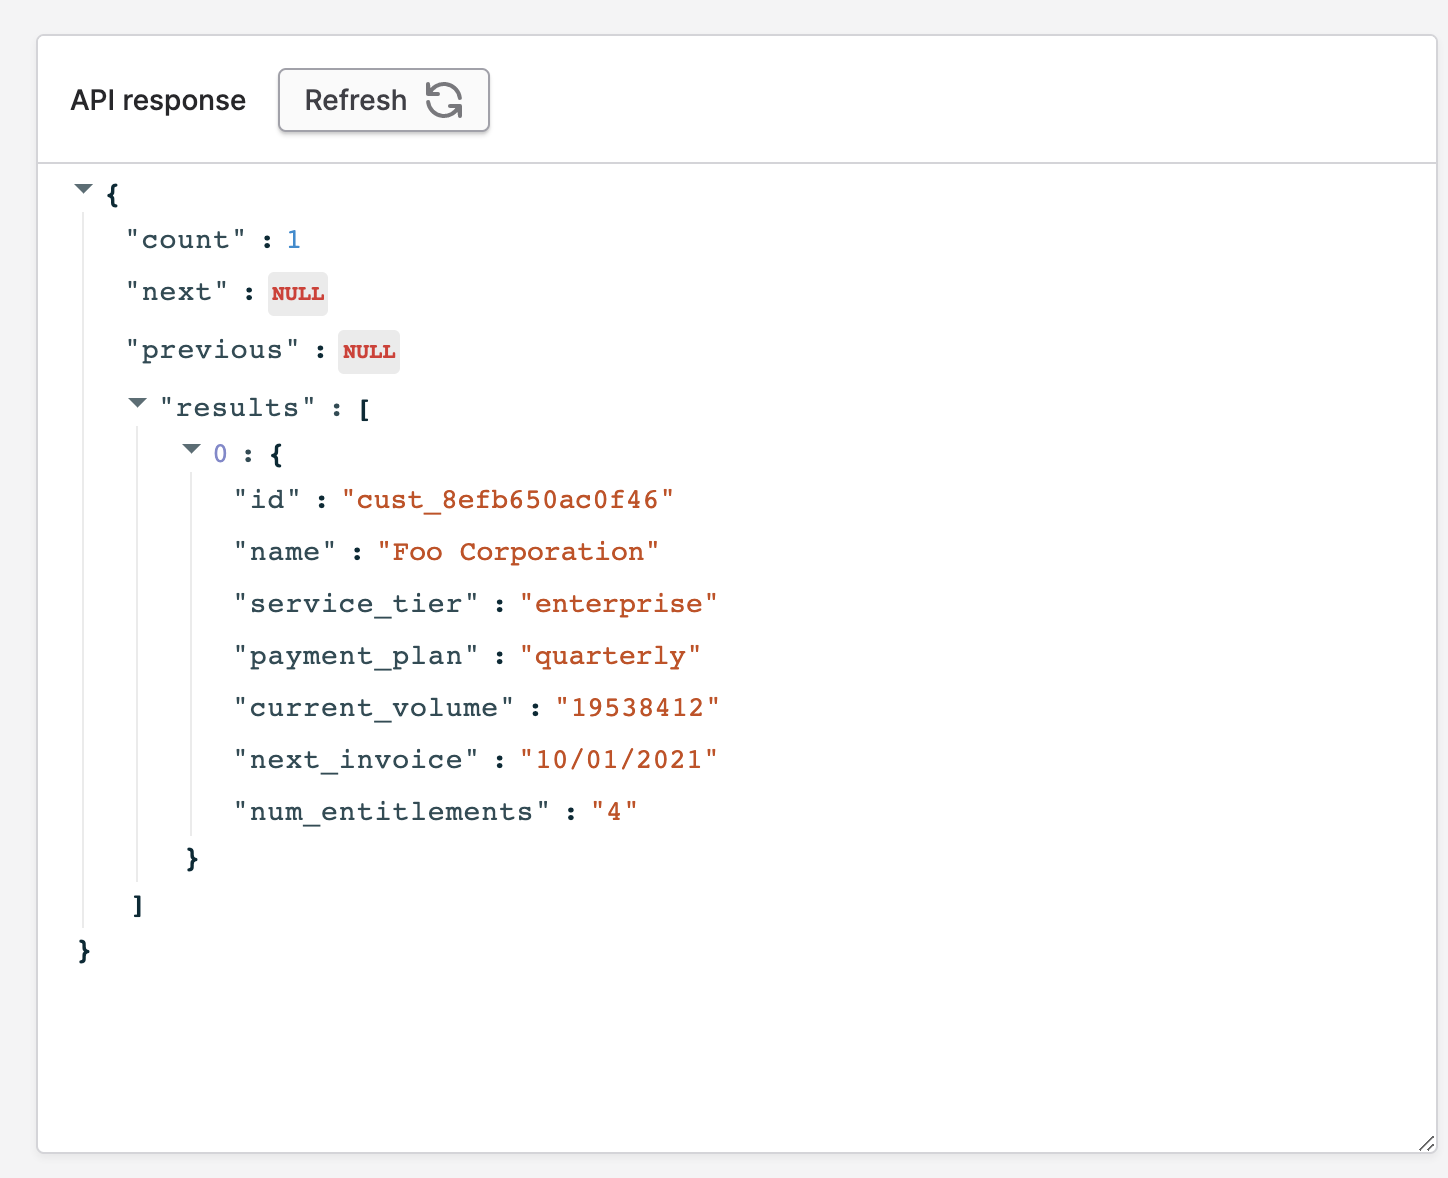Viewport: 1448px width, 1178px height.
Task: Click the "service_tier" key
Action: pos(356,604)
